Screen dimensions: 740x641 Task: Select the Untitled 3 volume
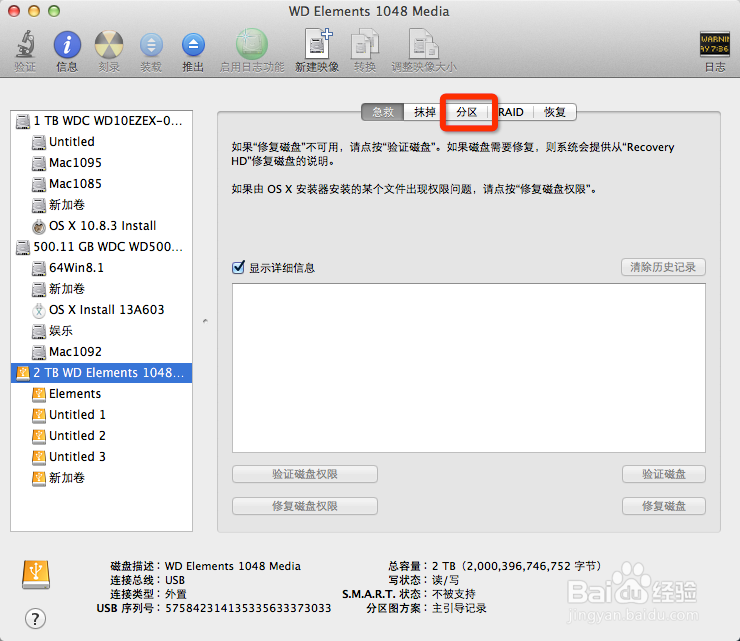pos(101,457)
